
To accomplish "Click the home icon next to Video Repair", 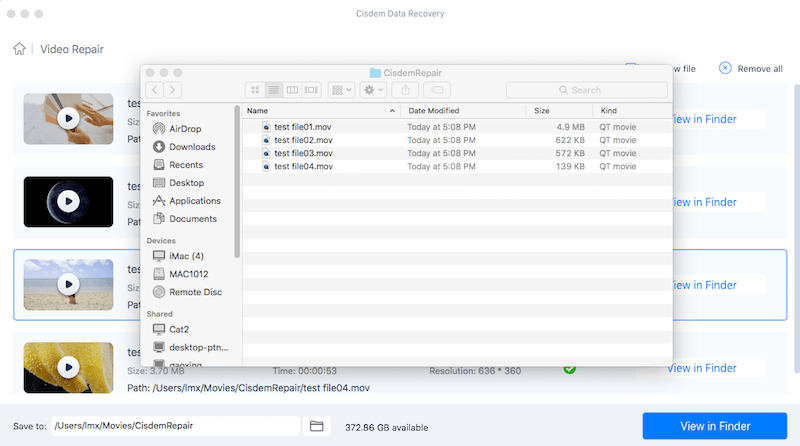I will point(19,49).
